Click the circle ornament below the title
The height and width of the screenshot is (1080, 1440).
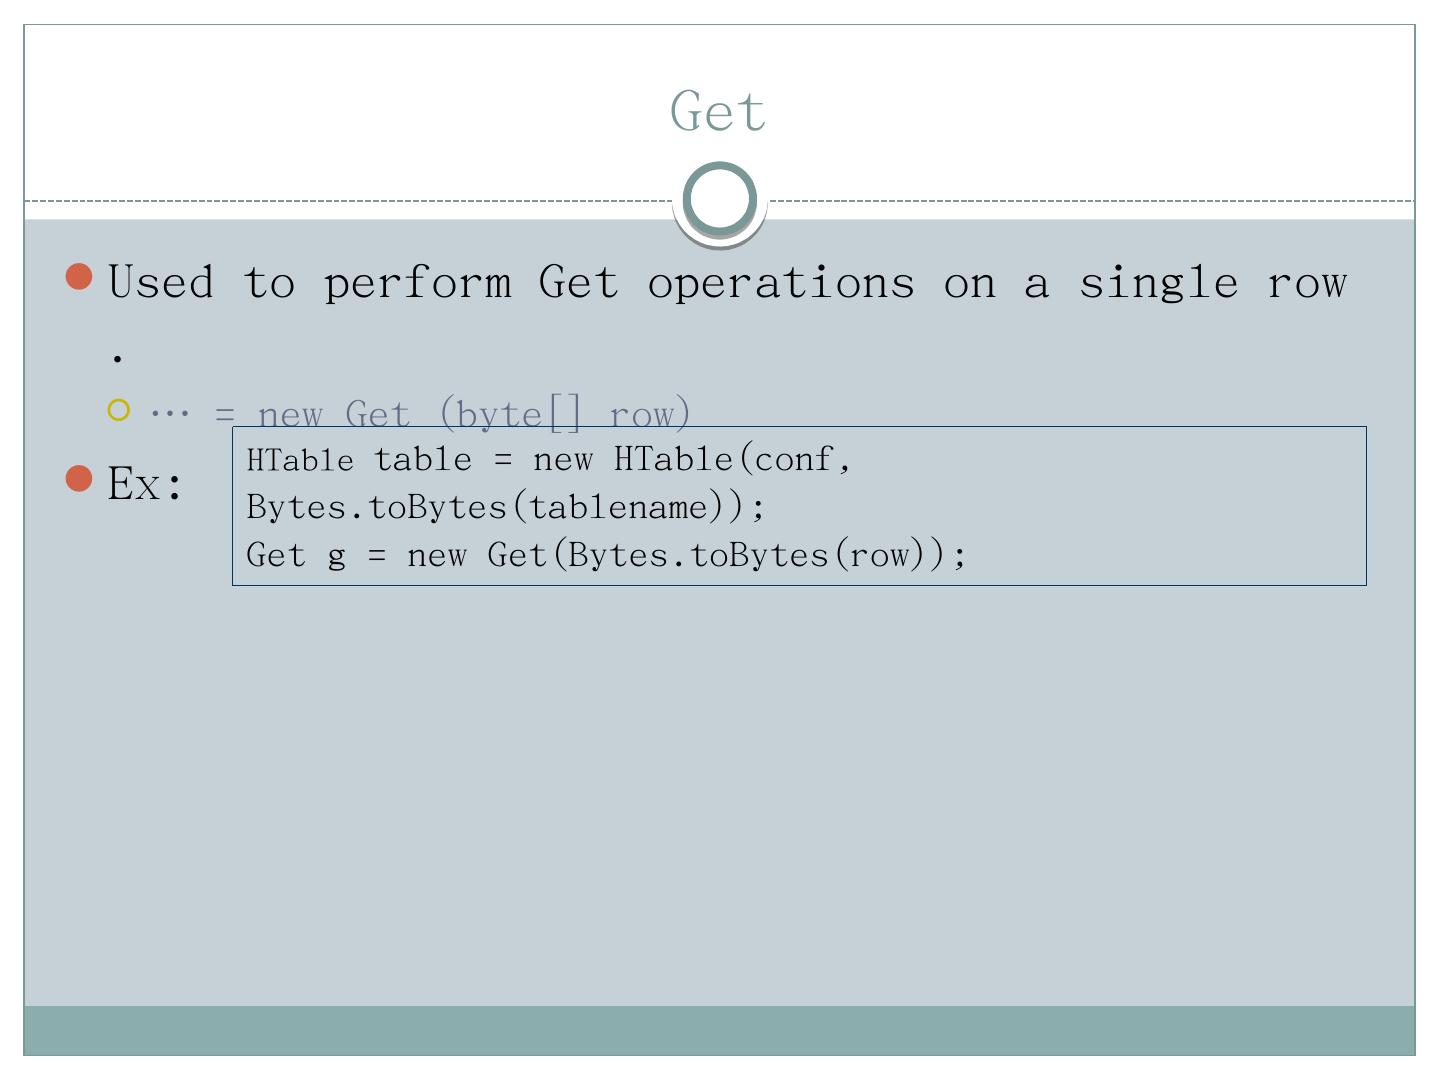719,199
